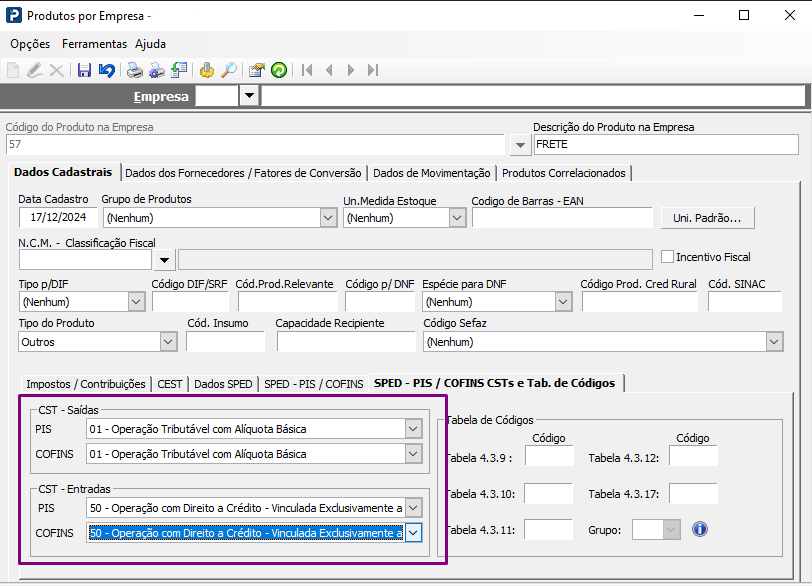This screenshot has height=586, width=812.
Task: Print using the printer icon
Action: 135,70
